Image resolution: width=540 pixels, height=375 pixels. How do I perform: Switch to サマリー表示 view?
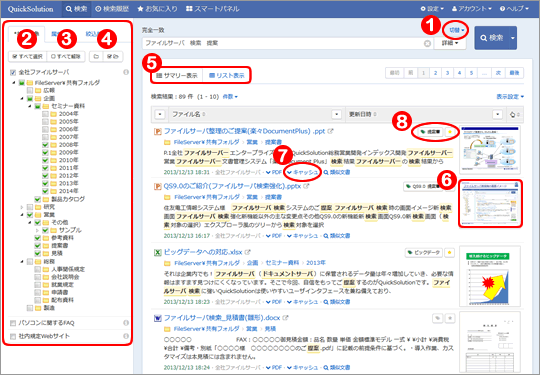click(177, 75)
